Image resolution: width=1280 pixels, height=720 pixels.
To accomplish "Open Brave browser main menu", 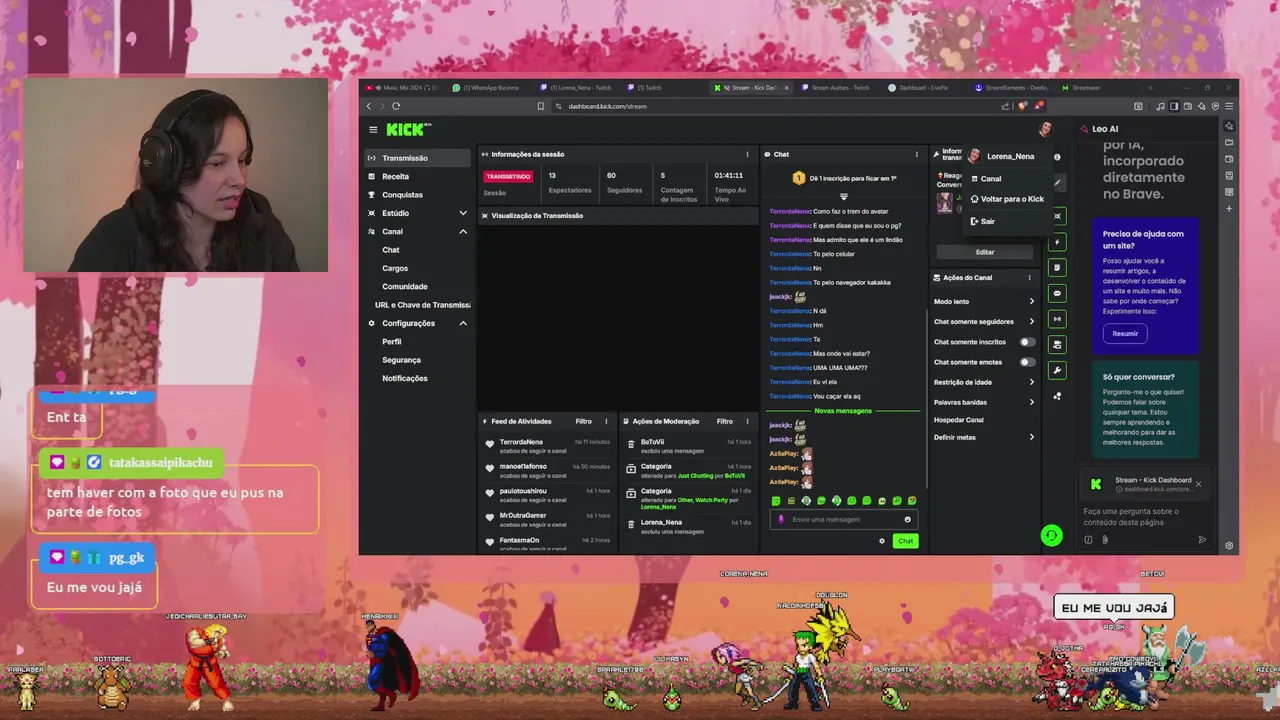I will tap(1229, 106).
